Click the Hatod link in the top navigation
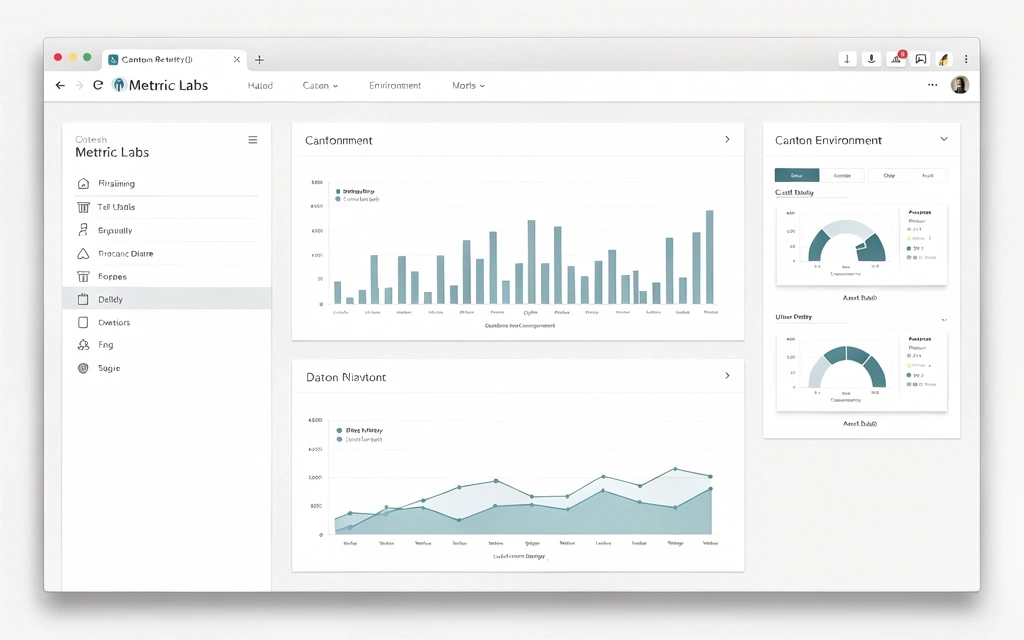1024x640 pixels. [x=260, y=85]
